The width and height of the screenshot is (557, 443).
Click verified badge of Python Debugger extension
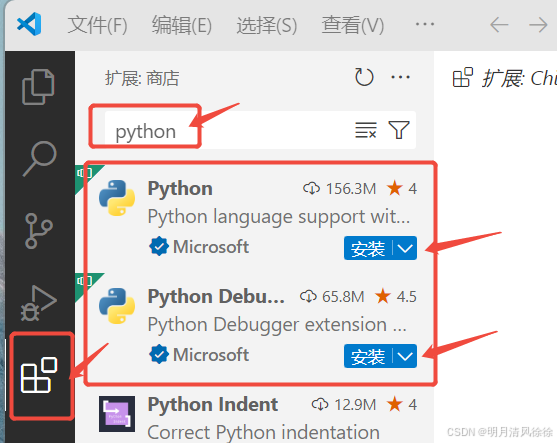159,354
